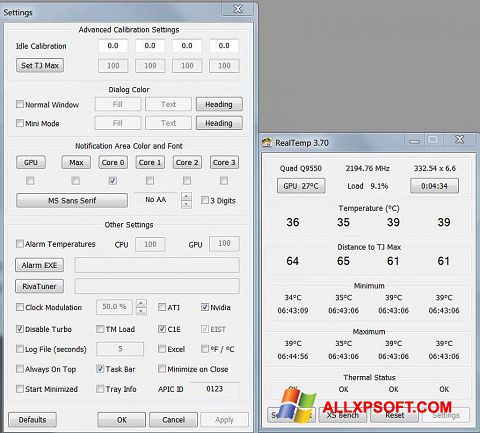Screen dimensions: 480x433
Task: Check the Normal Window checkbox
Action: tap(20, 104)
